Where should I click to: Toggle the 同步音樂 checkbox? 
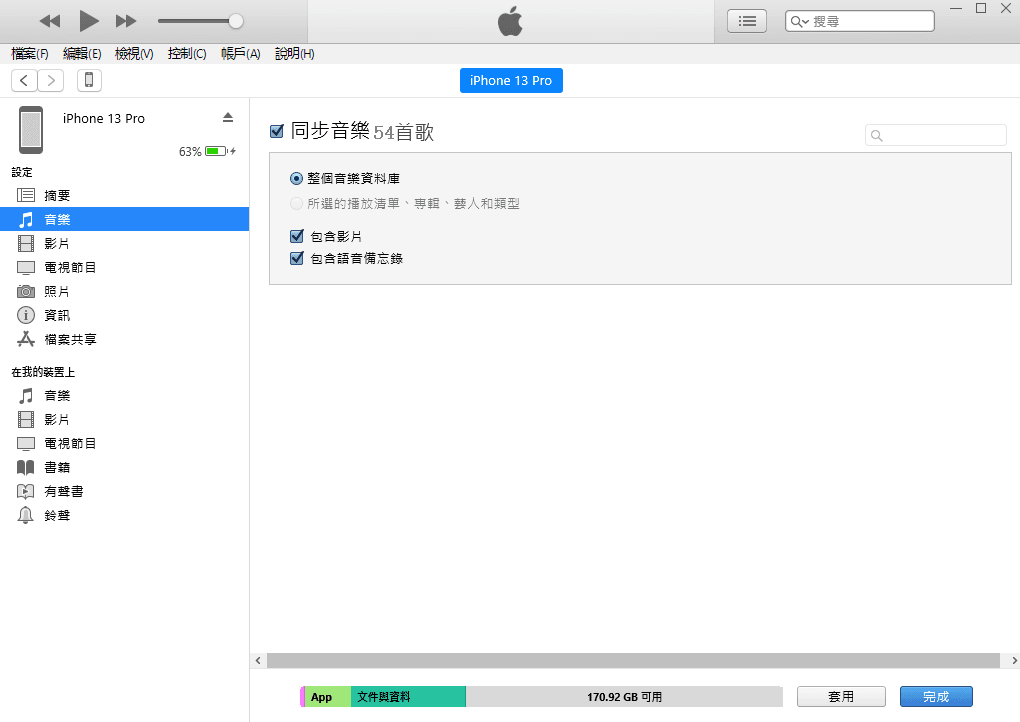pos(276,131)
